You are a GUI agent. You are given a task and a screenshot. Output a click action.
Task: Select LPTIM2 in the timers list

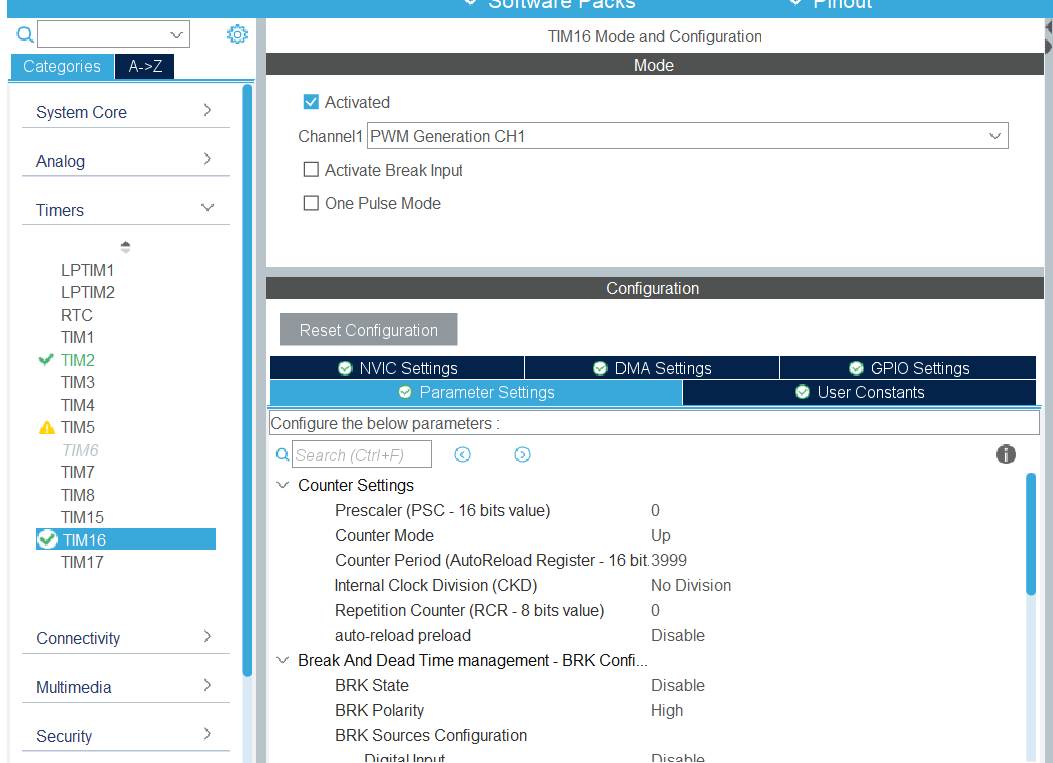tap(87, 292)
